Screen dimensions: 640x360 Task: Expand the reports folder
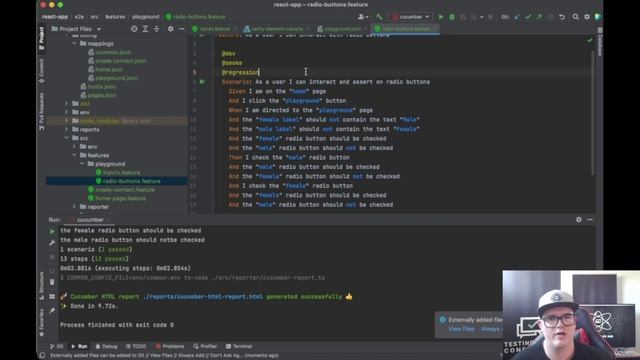click(67, 129)
